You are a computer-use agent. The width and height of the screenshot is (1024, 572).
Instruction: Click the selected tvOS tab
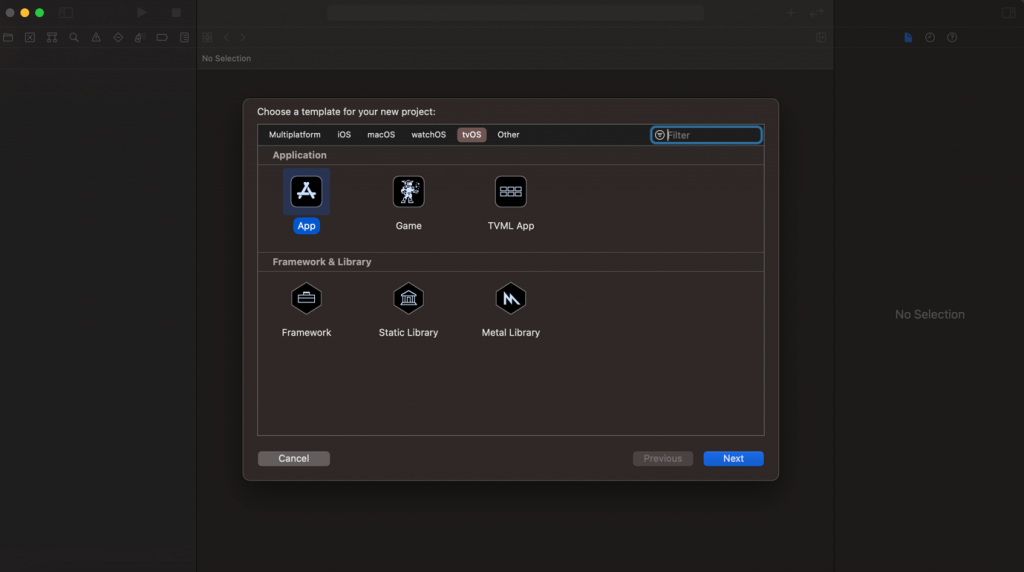click(472, 135)
